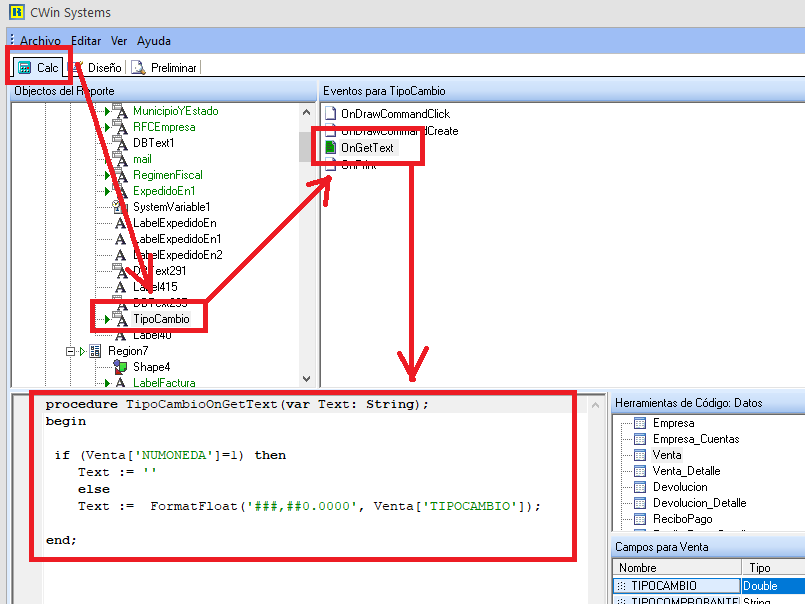Click the SystemVariable1 object icon
This screenshot has height=604, width=805.
tap(121, 207)
